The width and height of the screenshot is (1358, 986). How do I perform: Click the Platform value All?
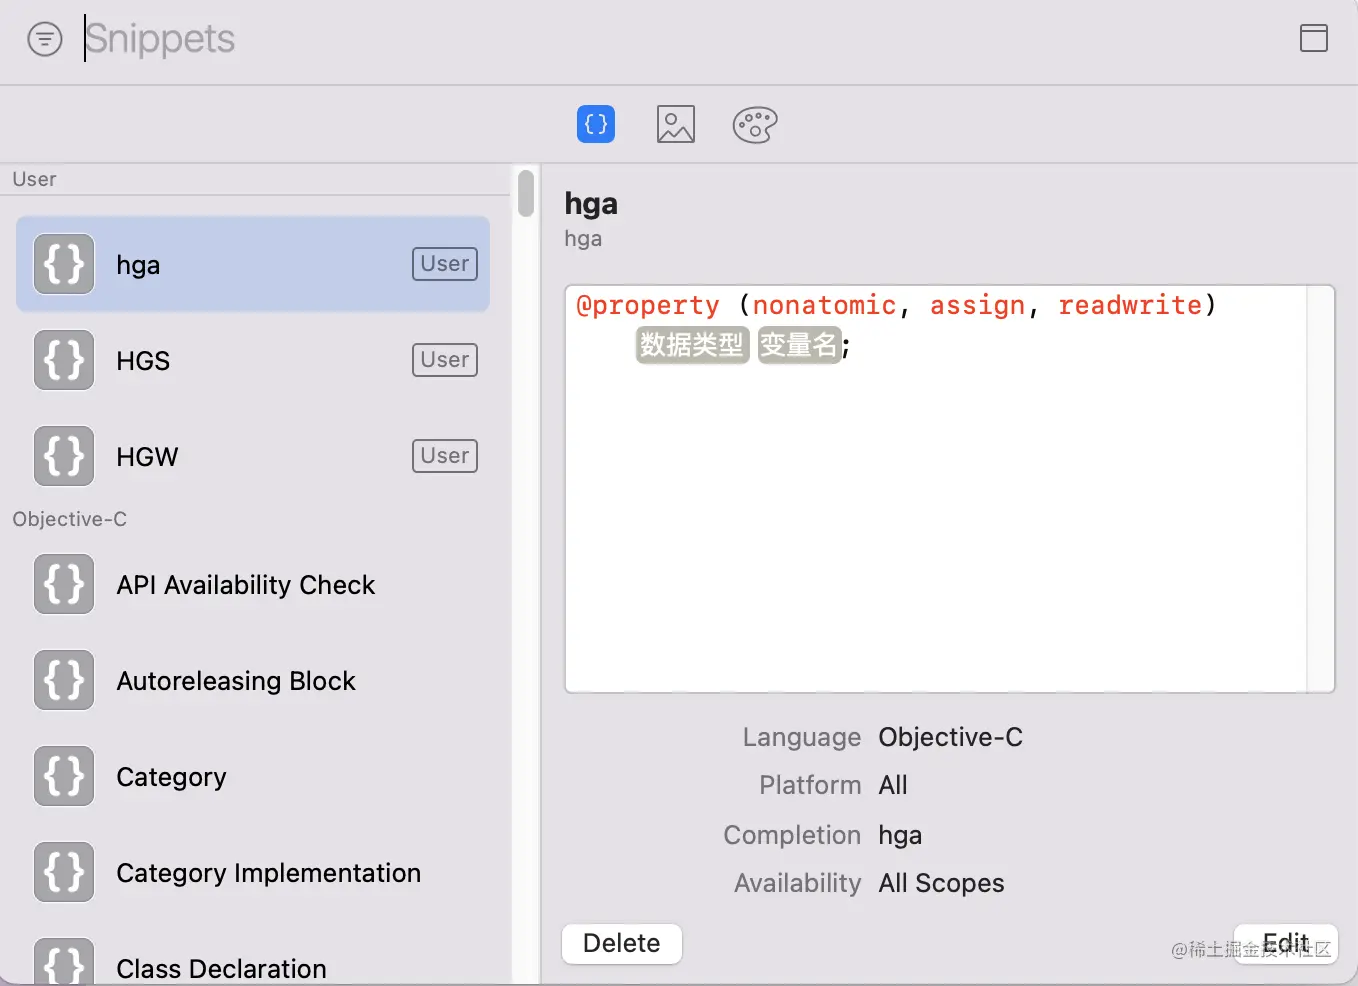click(x=893, y=785)
